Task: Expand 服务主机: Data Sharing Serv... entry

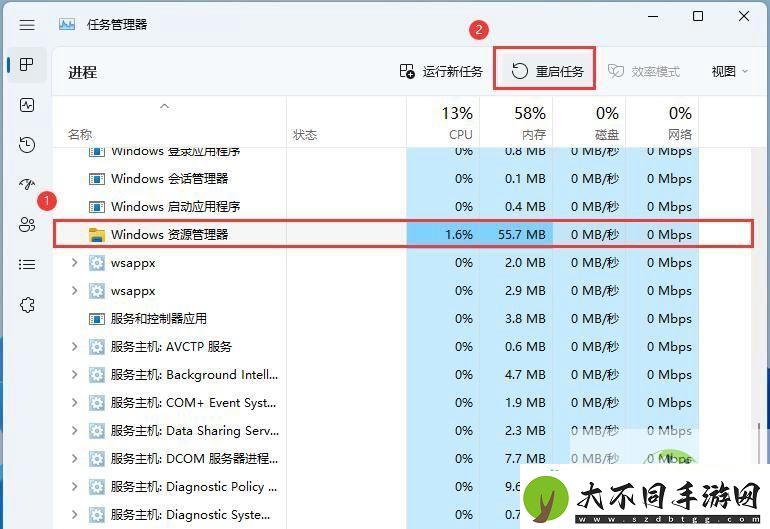Action: (x=74, y=430)
